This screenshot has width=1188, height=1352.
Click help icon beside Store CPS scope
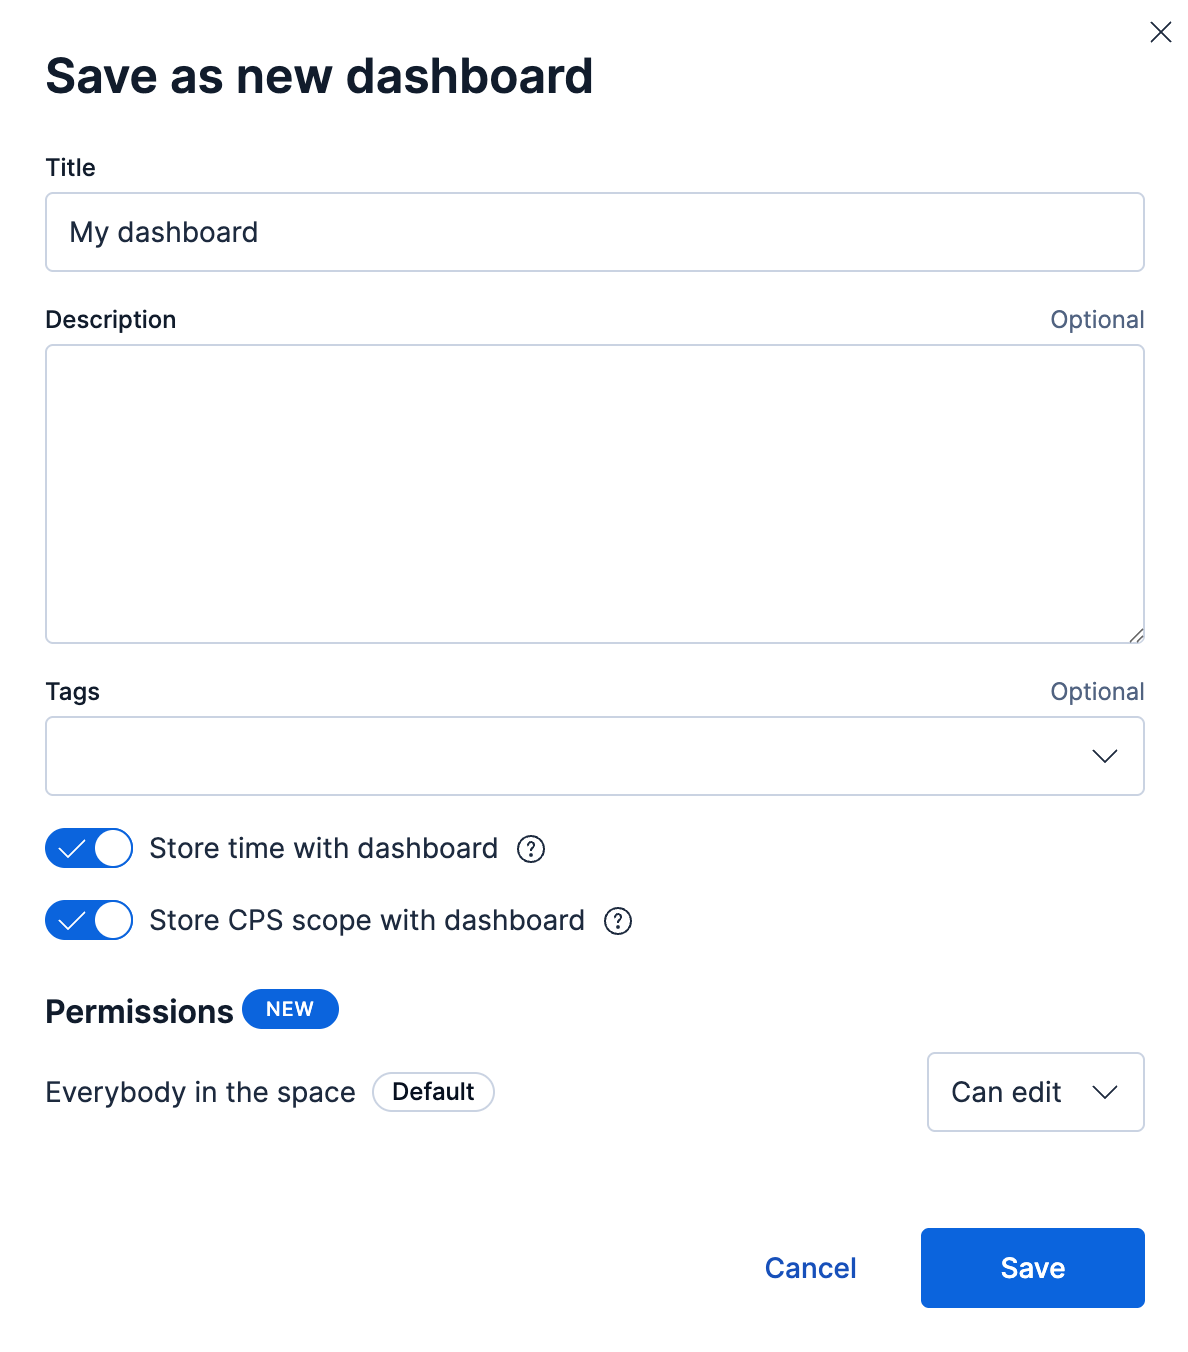pos(618,921)
